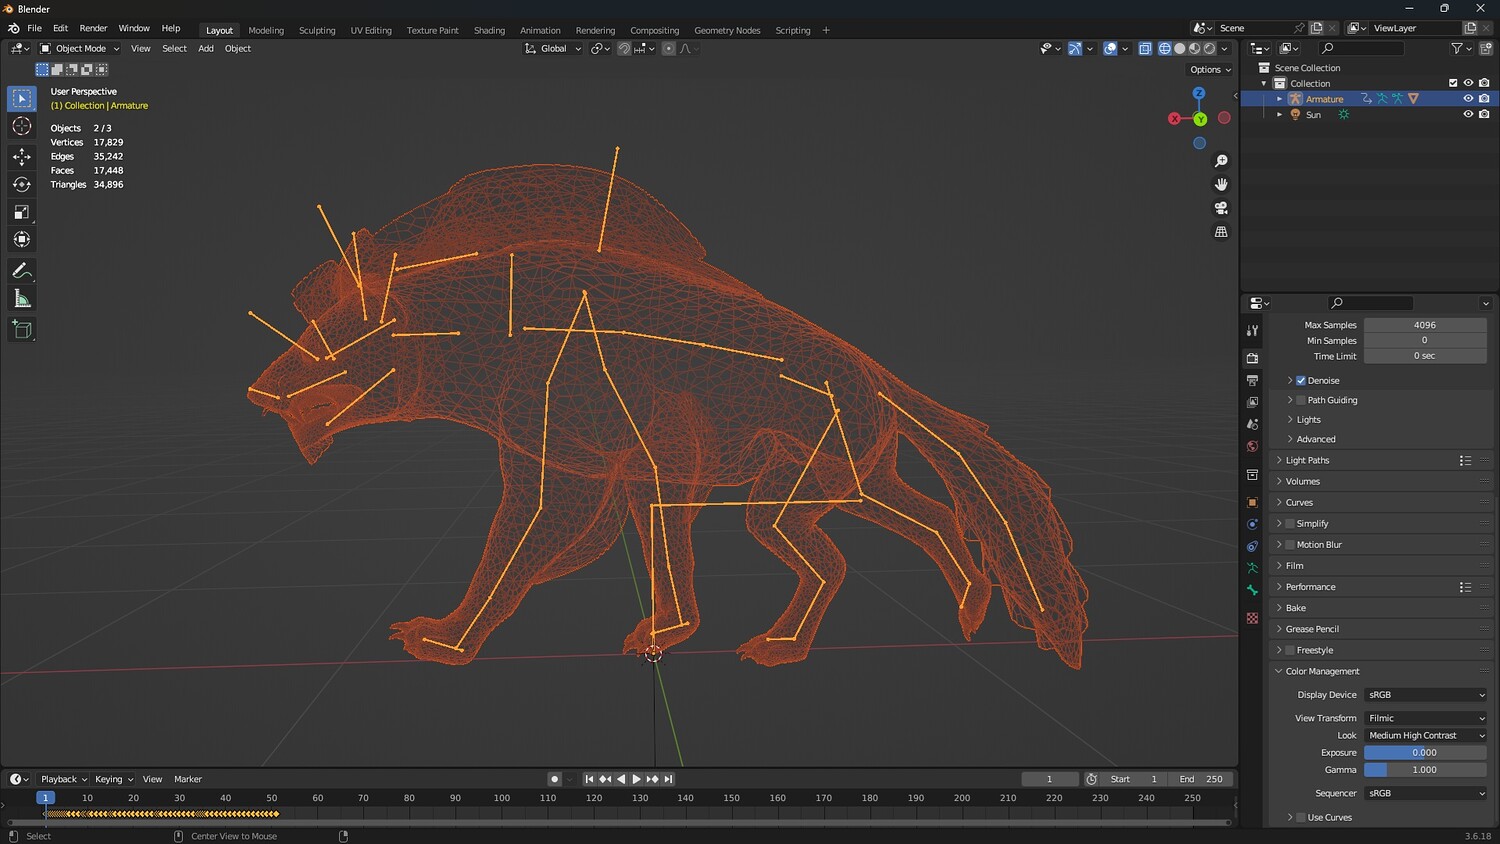Click the Add Cube tool
This screenshot has width=1500, height=844.
click(x=21, y=329)
